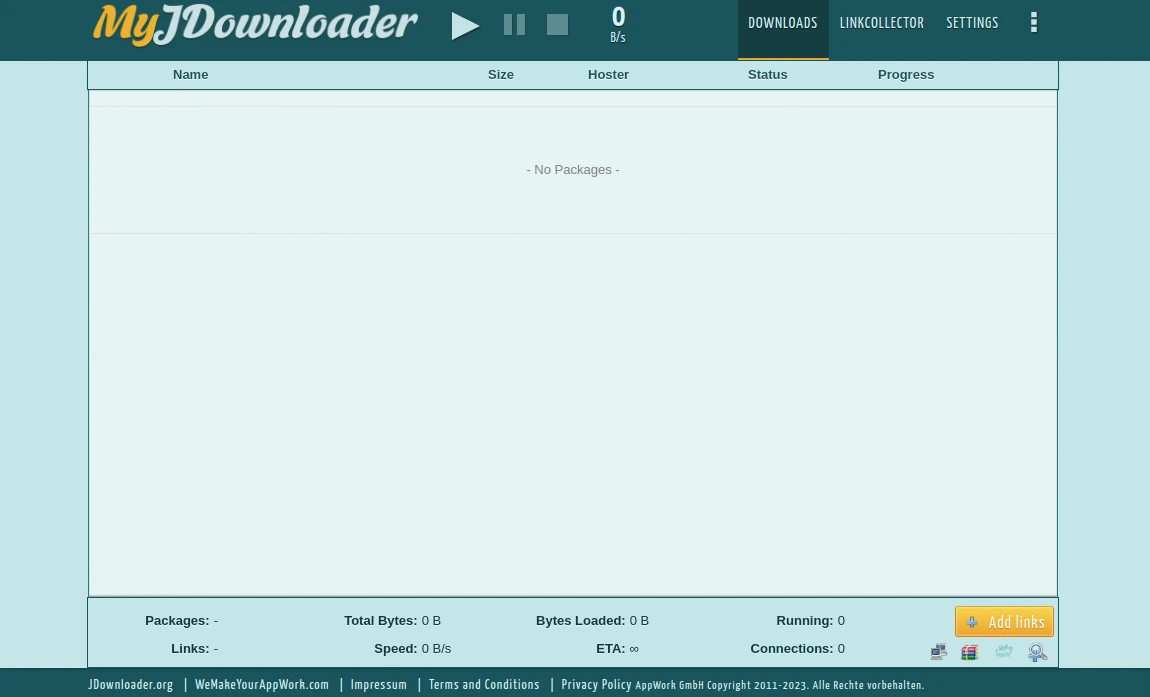This screenshot has width=1150, height=697.
Task: Click the Hoster column header
Action: pos(608,75)
